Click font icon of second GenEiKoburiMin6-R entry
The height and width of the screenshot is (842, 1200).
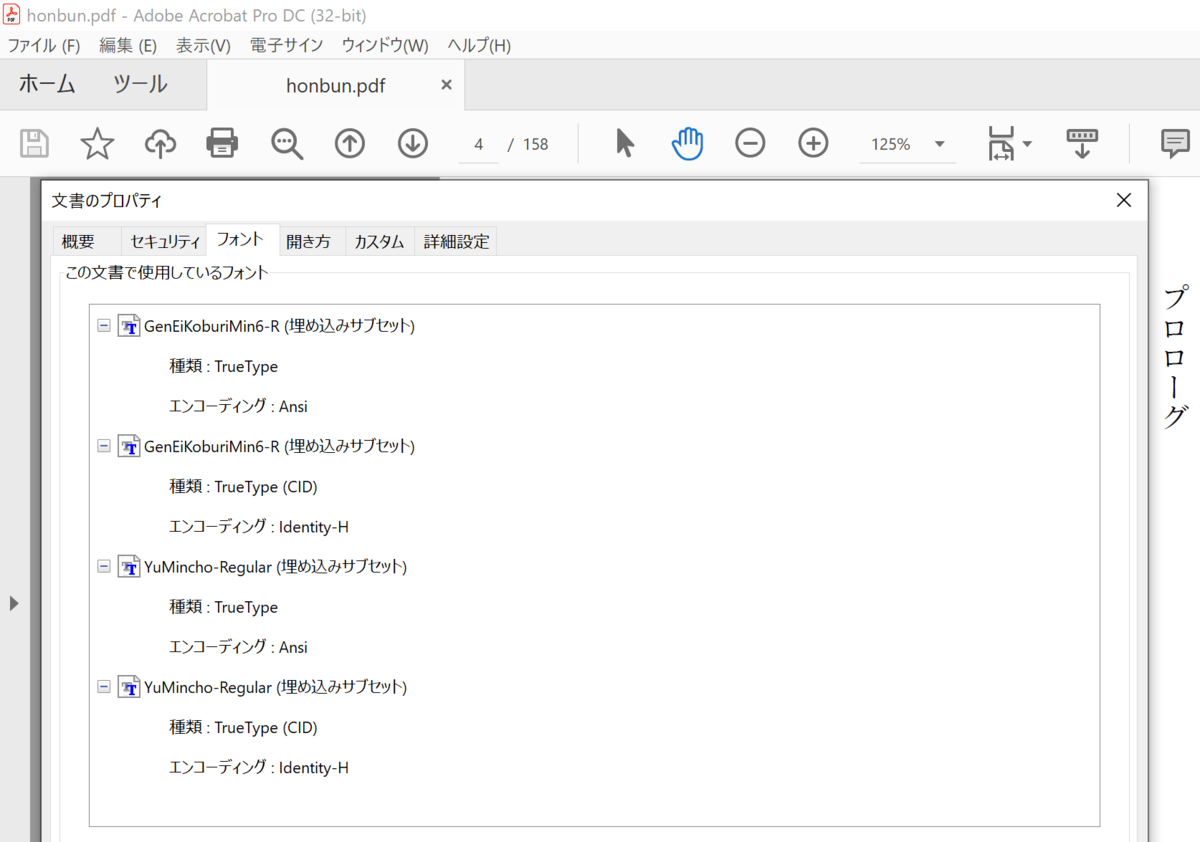(x=129, y=446)
